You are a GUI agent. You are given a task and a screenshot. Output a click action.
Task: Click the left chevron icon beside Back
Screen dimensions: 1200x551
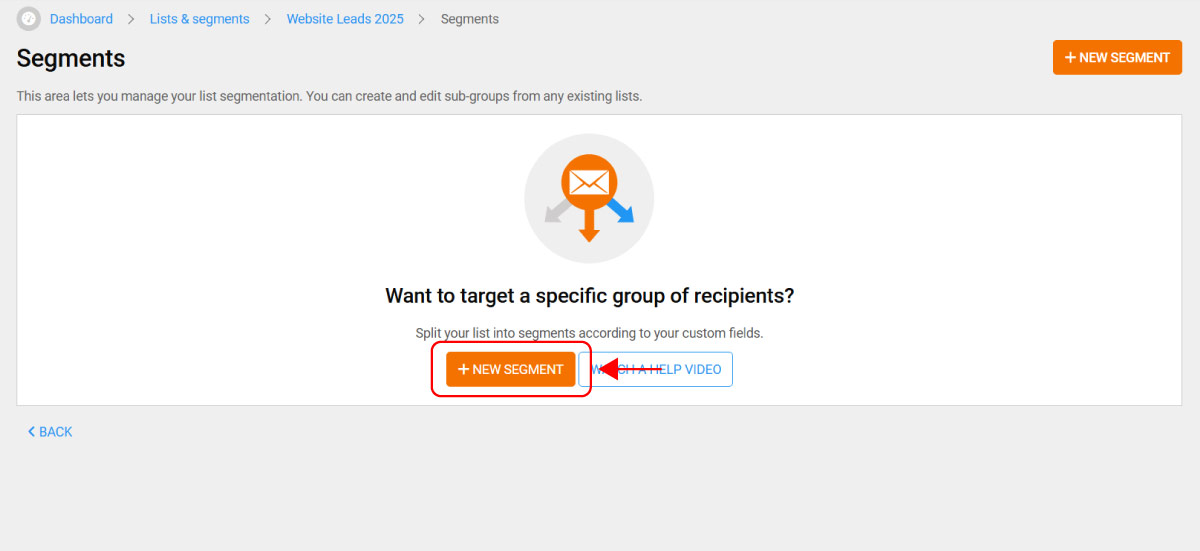(x=31, y=432)
